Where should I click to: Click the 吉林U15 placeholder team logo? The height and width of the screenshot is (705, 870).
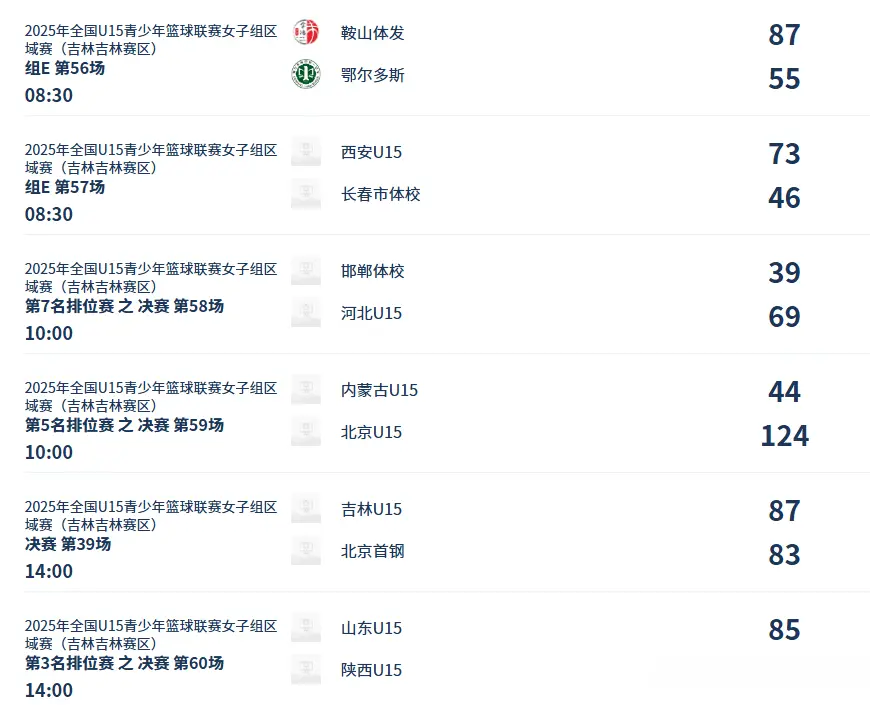[306, 509]
